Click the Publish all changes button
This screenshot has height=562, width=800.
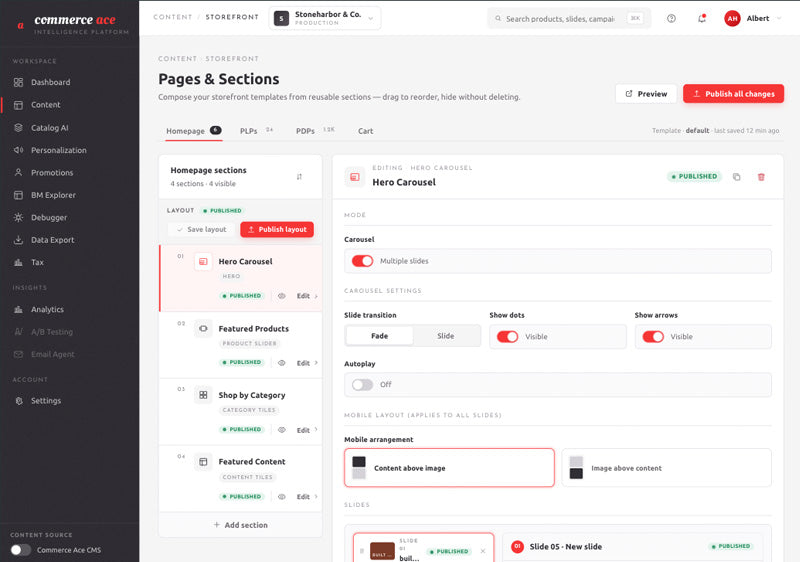(x=733, y=94)
